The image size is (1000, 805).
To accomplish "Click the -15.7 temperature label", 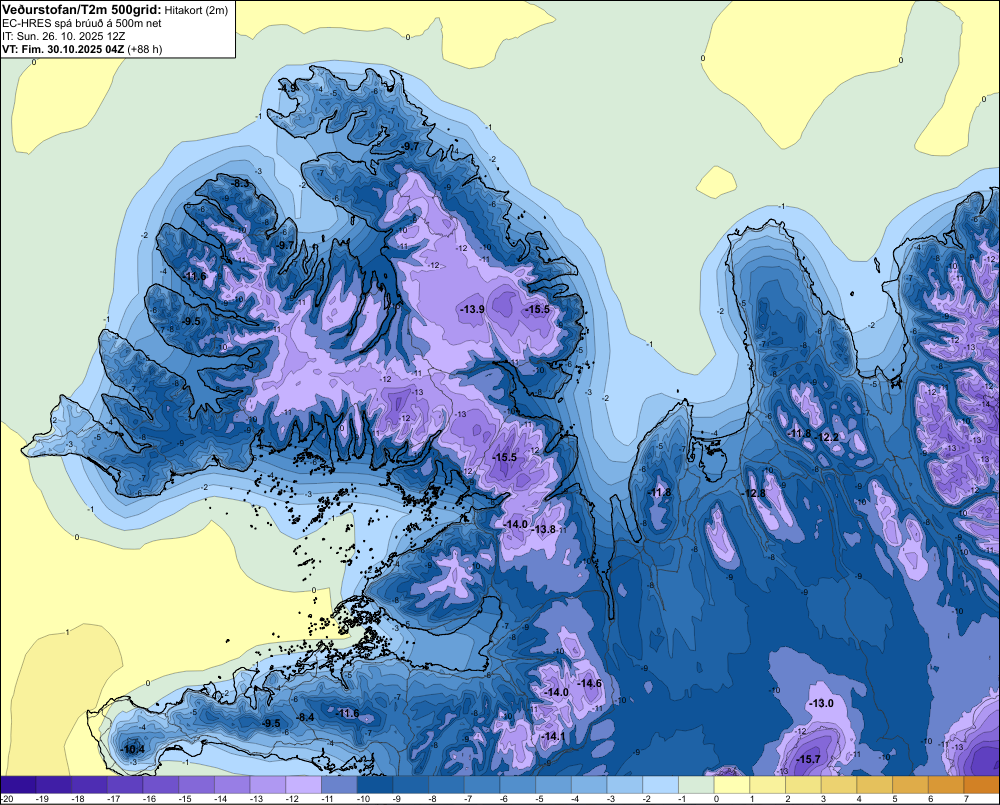I will coord(808,759).
